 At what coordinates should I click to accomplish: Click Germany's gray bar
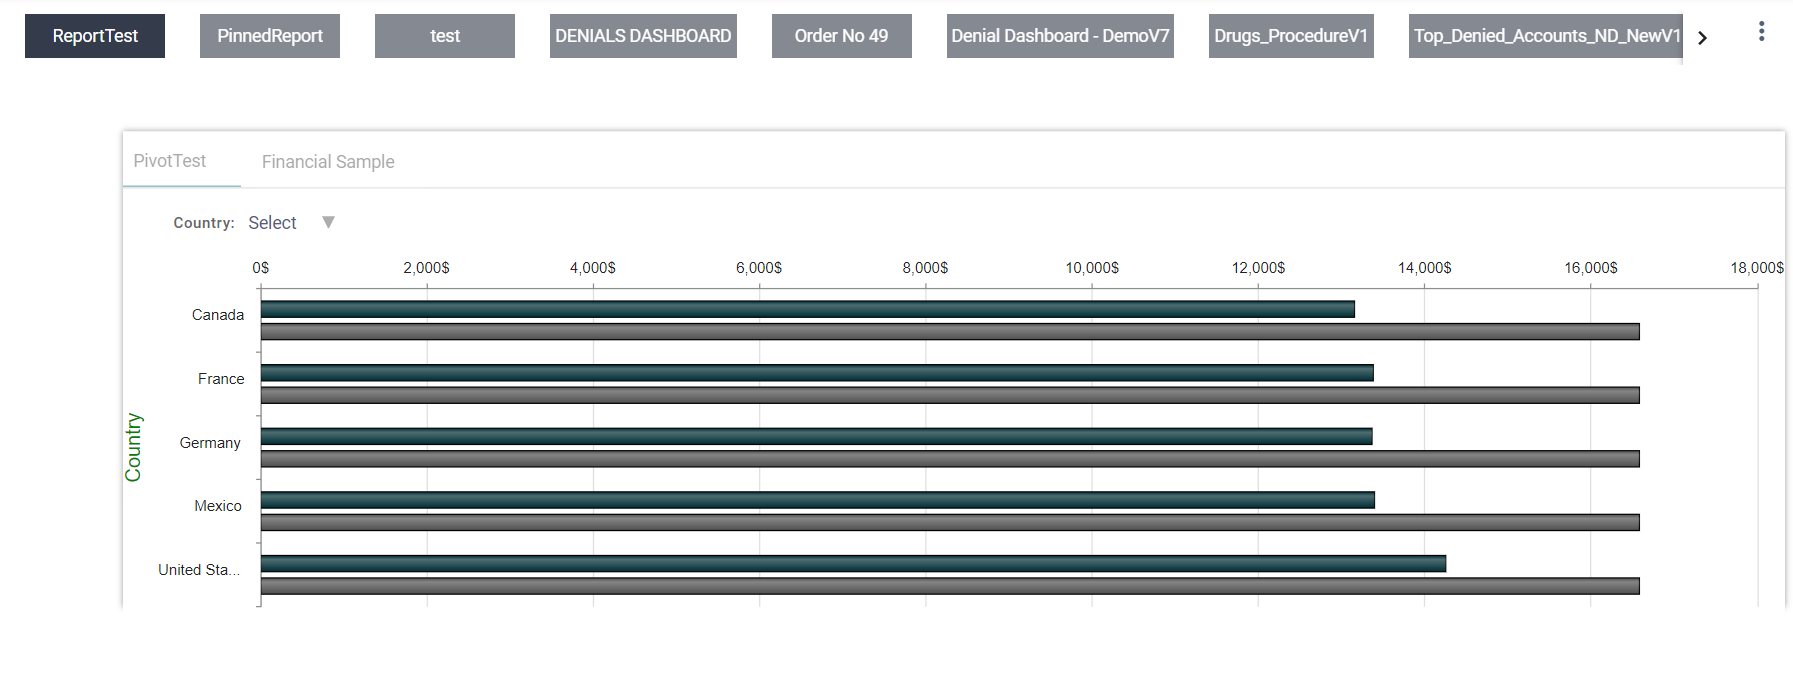950,459
